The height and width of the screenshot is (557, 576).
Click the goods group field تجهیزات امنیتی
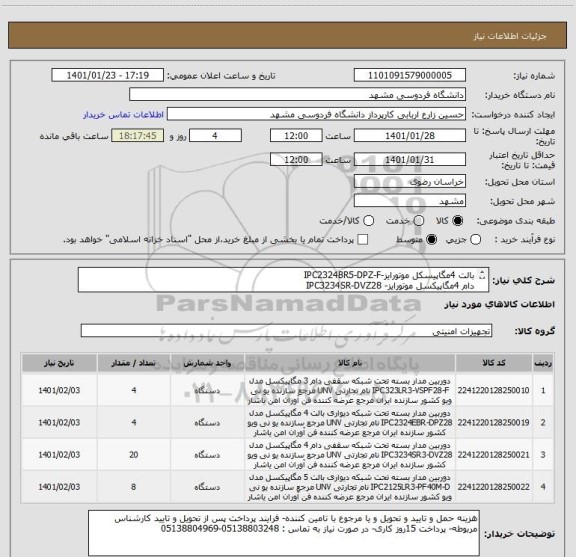[x=286, y=331]
